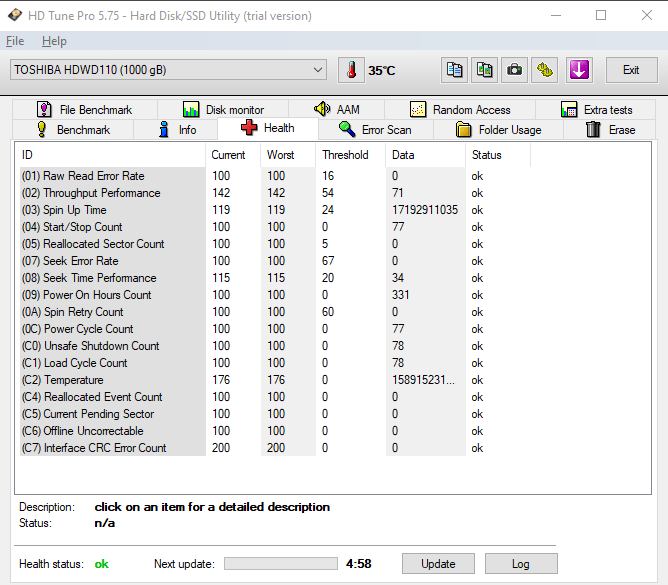Open the TOSHIBA HDWD110 drive dropdown

(x=168, y=70)
